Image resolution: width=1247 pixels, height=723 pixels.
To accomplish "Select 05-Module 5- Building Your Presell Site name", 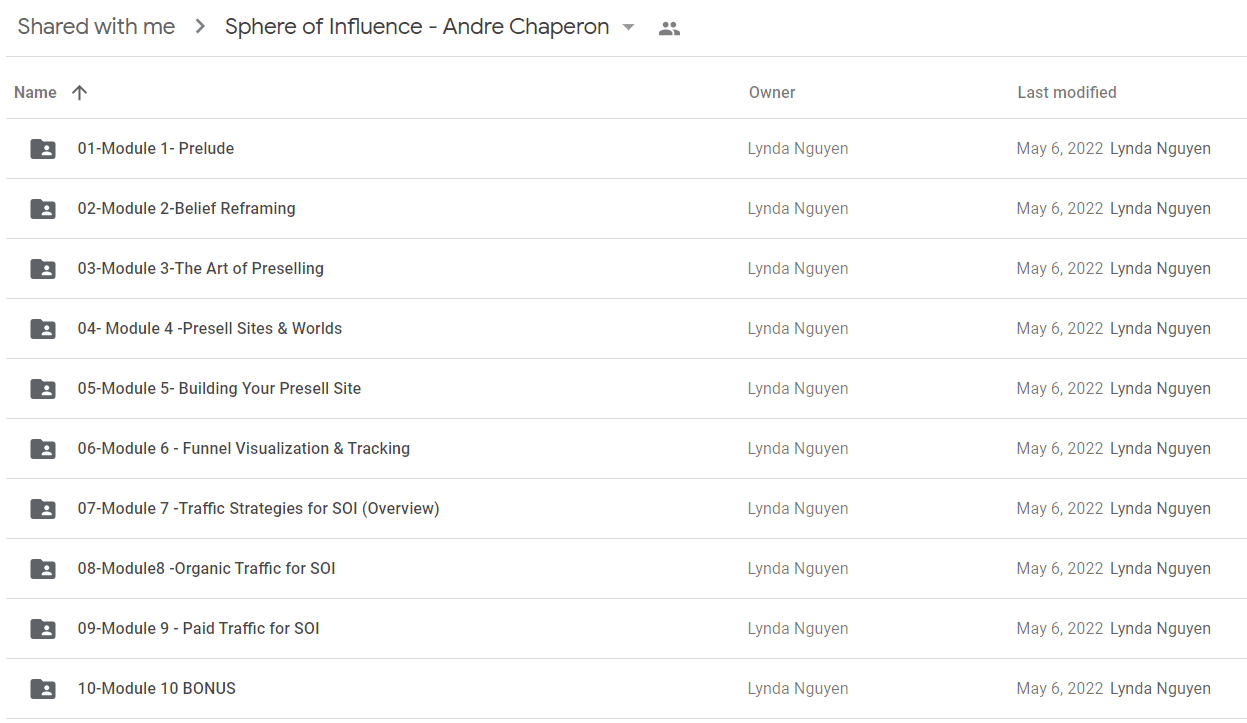I will 219,388.
